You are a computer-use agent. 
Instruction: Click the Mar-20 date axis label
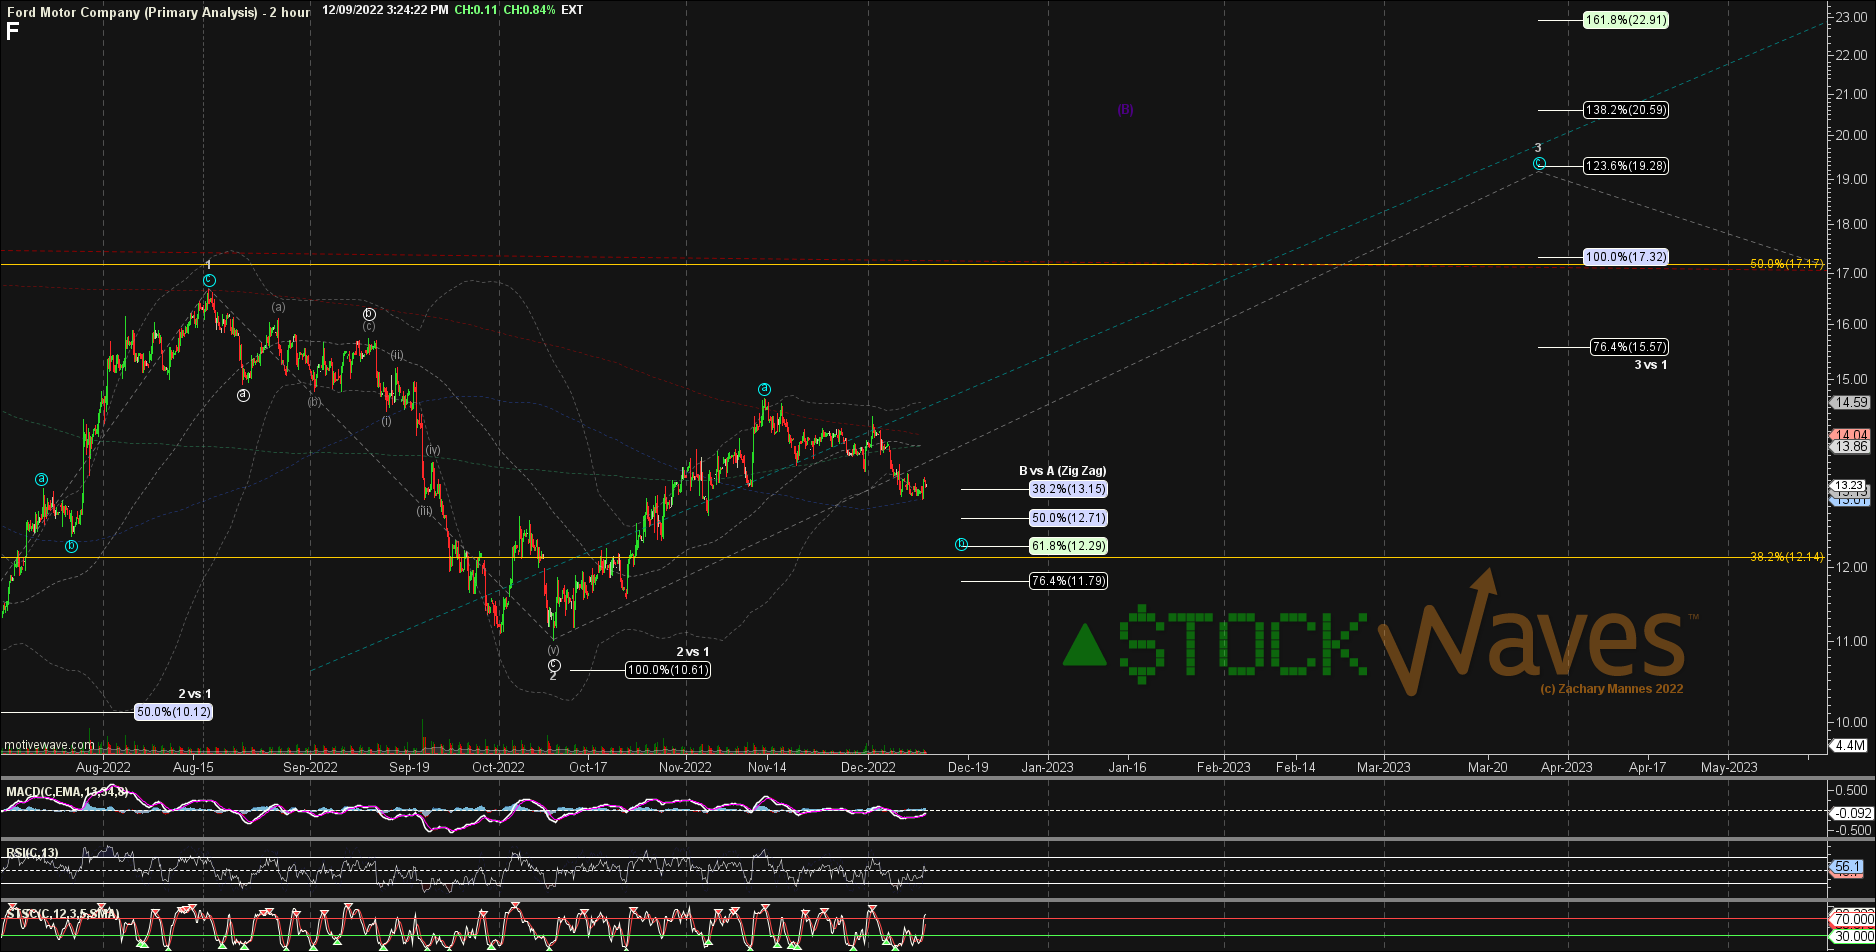coord(1487,767)
